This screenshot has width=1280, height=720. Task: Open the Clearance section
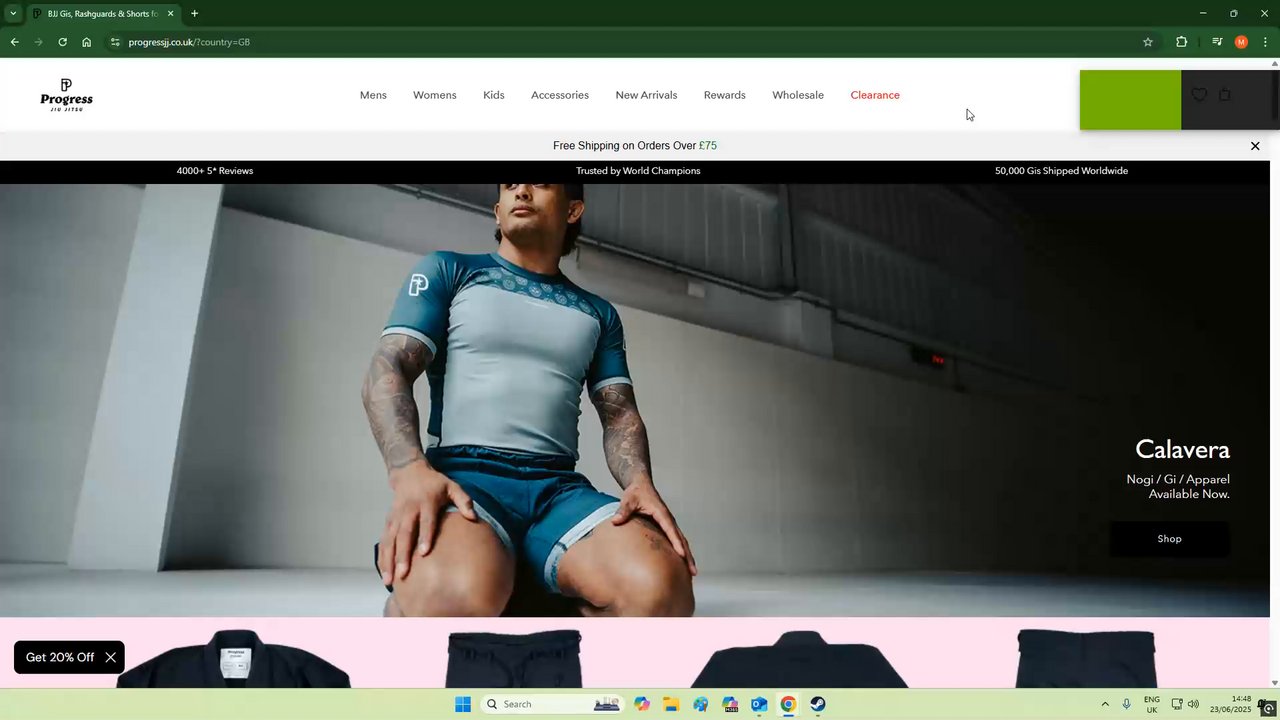(875, 95)
